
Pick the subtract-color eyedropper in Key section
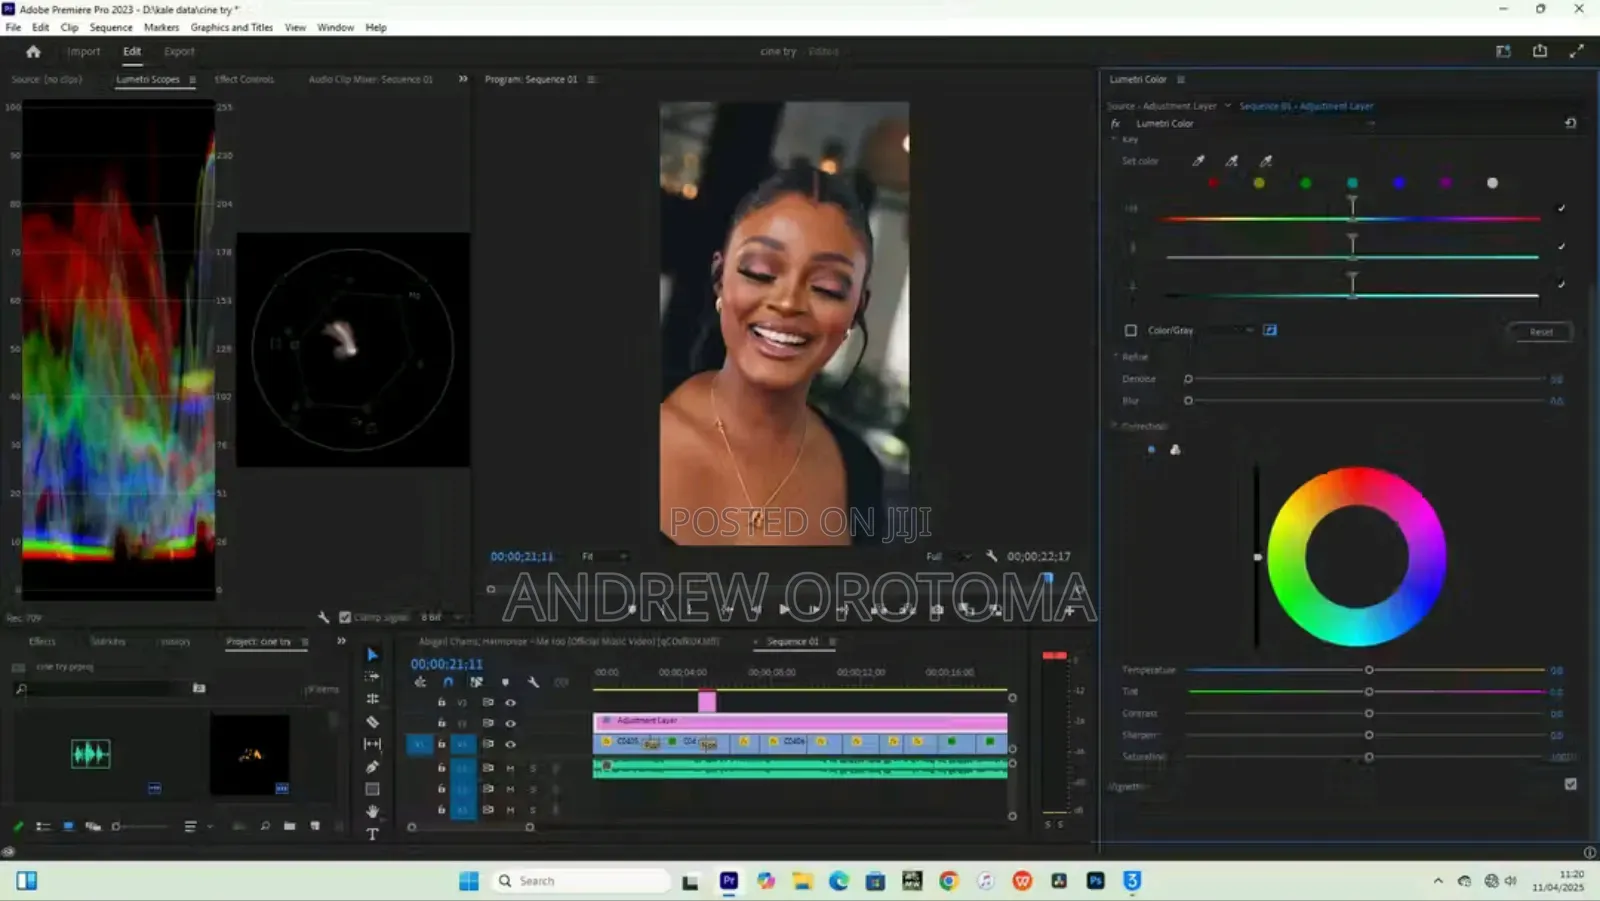click(x=1266, y=161)
